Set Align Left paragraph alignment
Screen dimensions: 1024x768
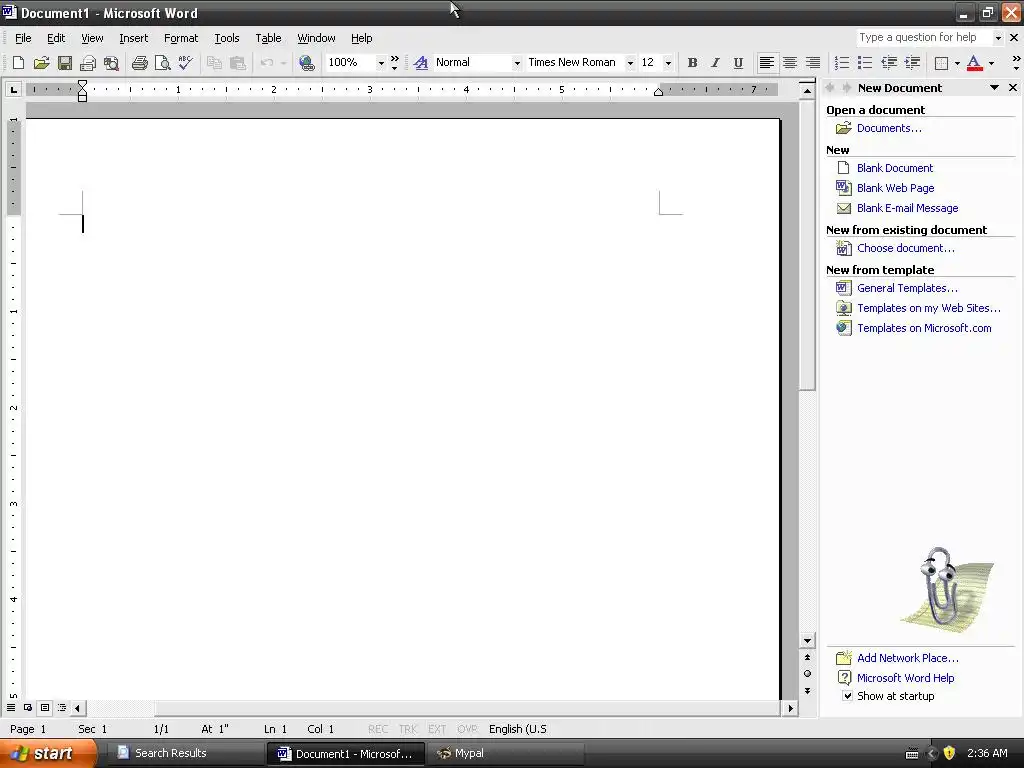coord(767,63)
